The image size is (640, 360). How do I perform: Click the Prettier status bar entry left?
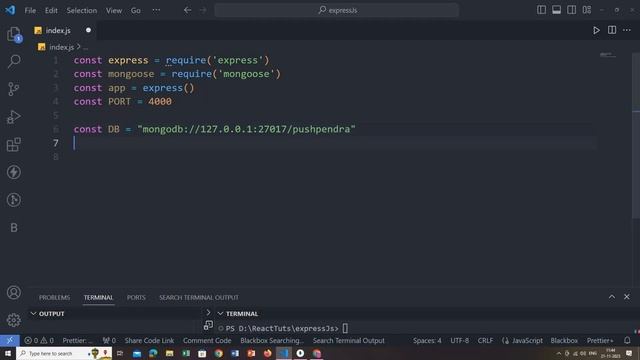pos(77,340)
